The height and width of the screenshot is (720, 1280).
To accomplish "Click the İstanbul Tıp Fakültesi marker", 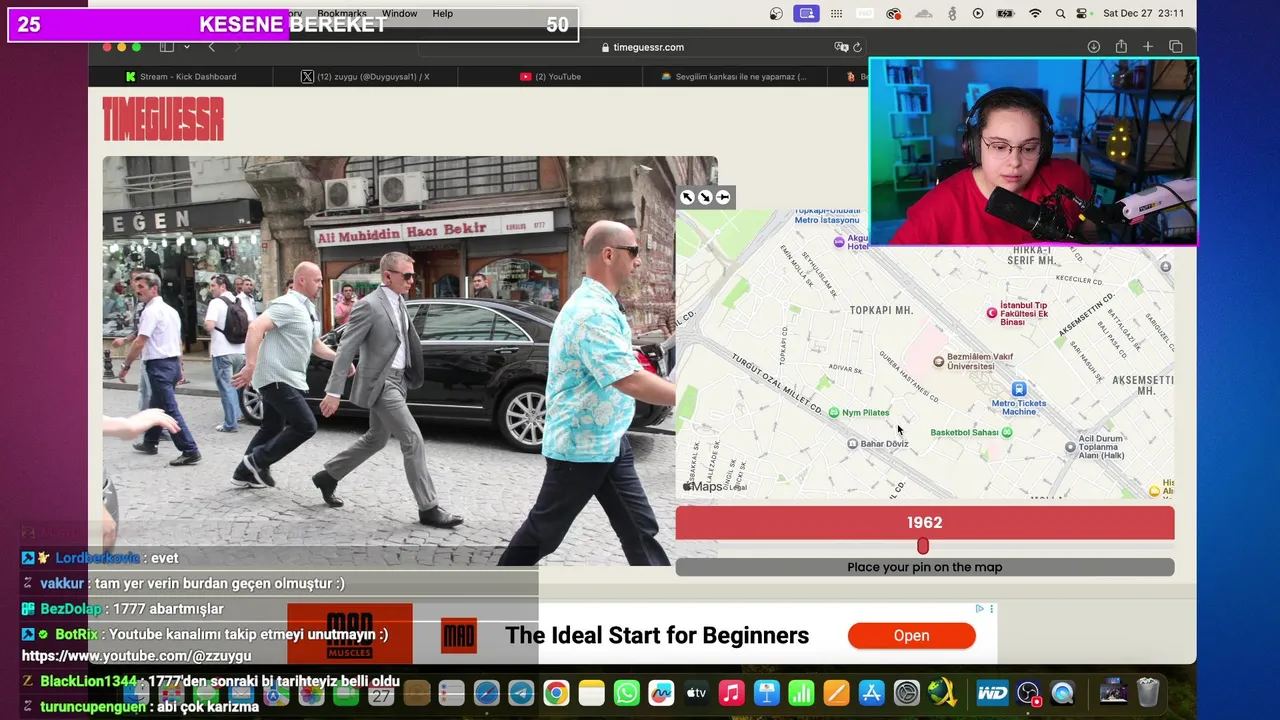I will (x=992, y=313).
